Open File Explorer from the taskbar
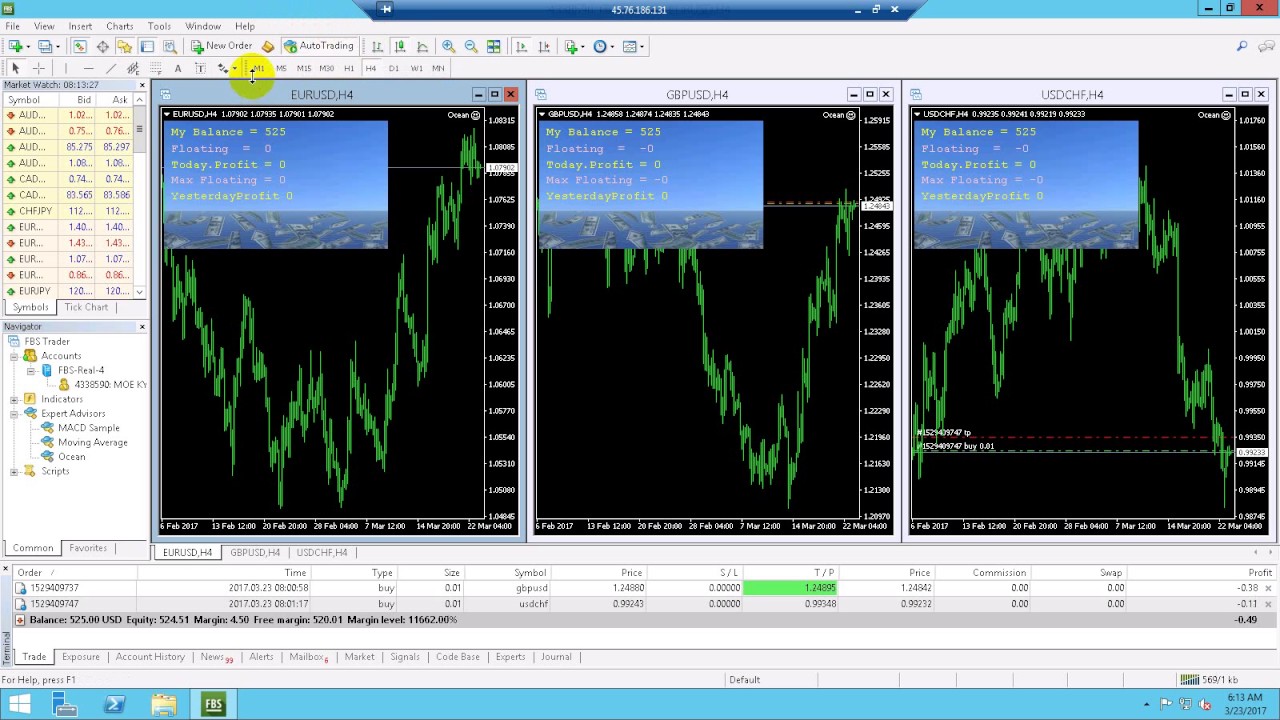Image resolution: width=1280 pixels, height=720 pixels. (x=164, y=705)
